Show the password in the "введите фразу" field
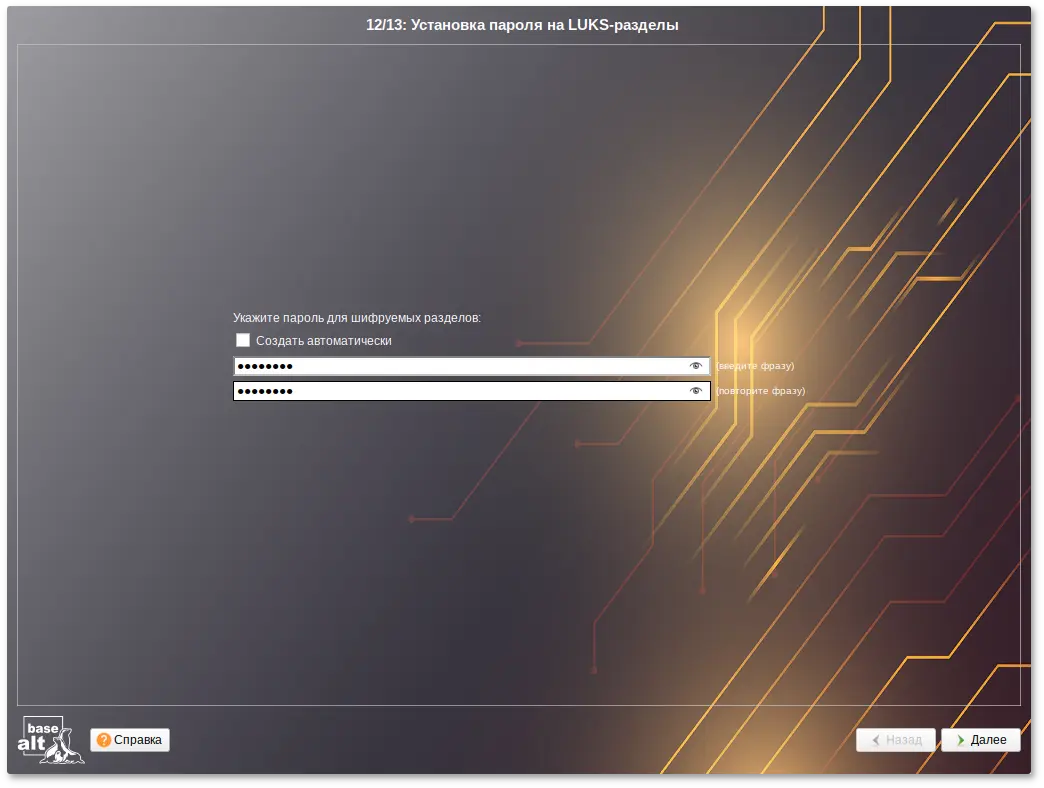The height and width of the screenshot is (788, 1044). [696, 366]
